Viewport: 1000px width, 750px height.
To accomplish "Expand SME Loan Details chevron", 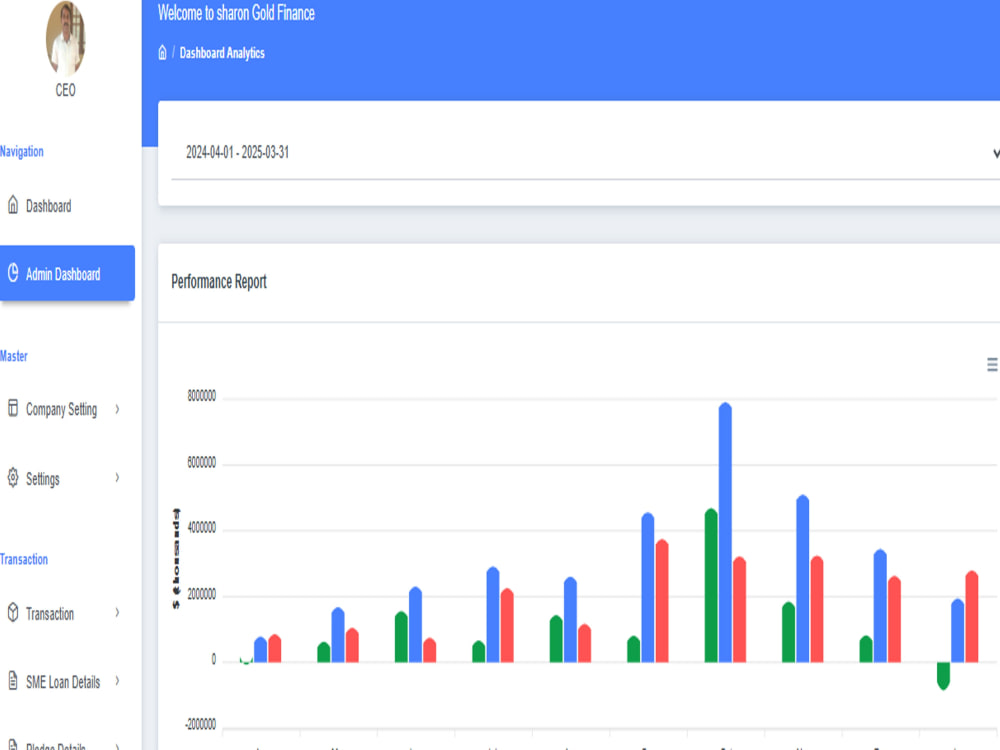I will [x=117, y=681].
